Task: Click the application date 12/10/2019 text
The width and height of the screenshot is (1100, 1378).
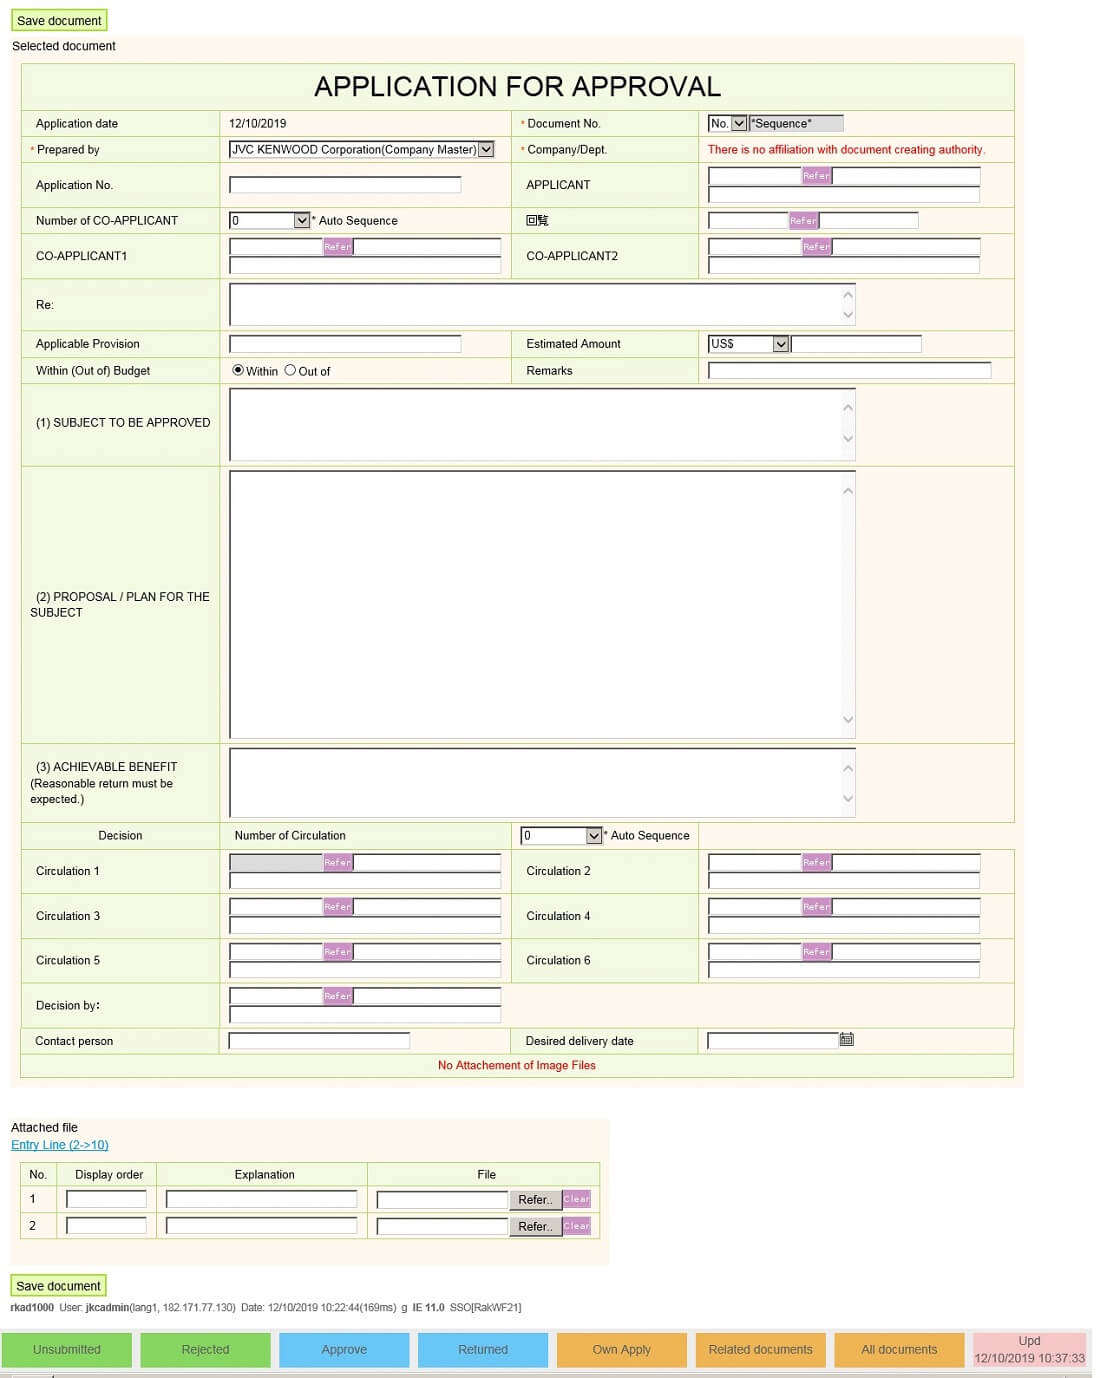Action: [258, 123]
